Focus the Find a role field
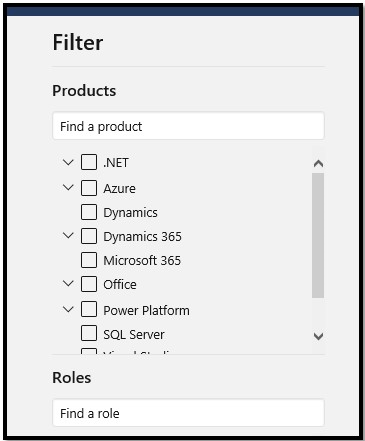Image resolution: width=365 pixels, height=441 pixels. [x=188, y=413]
